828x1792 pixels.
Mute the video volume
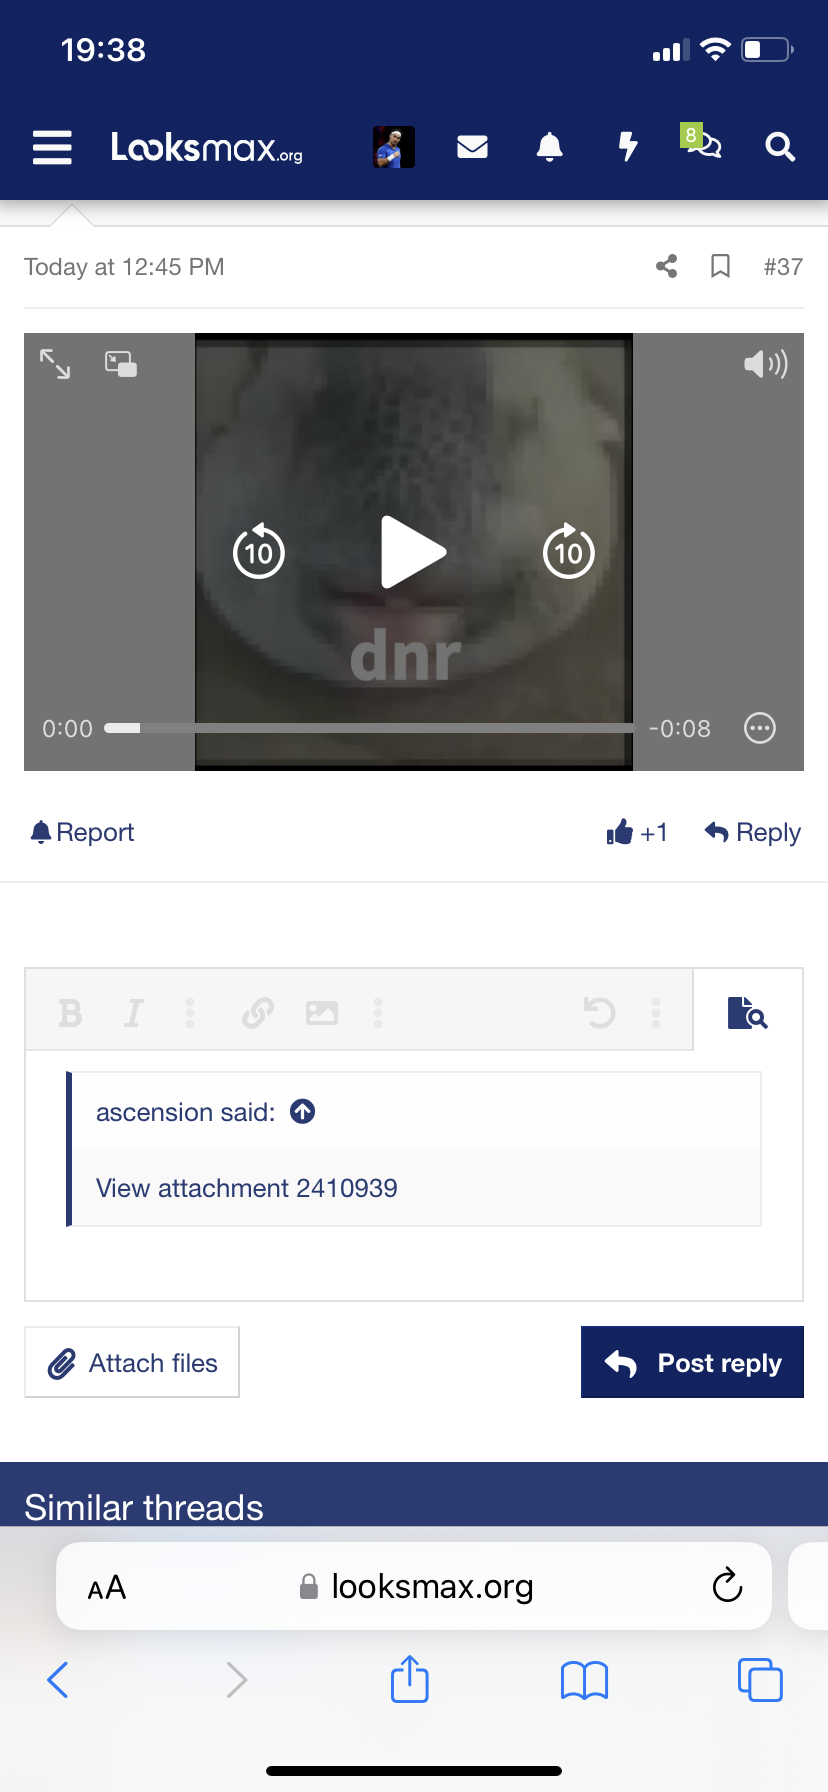[x=765, y=364]
